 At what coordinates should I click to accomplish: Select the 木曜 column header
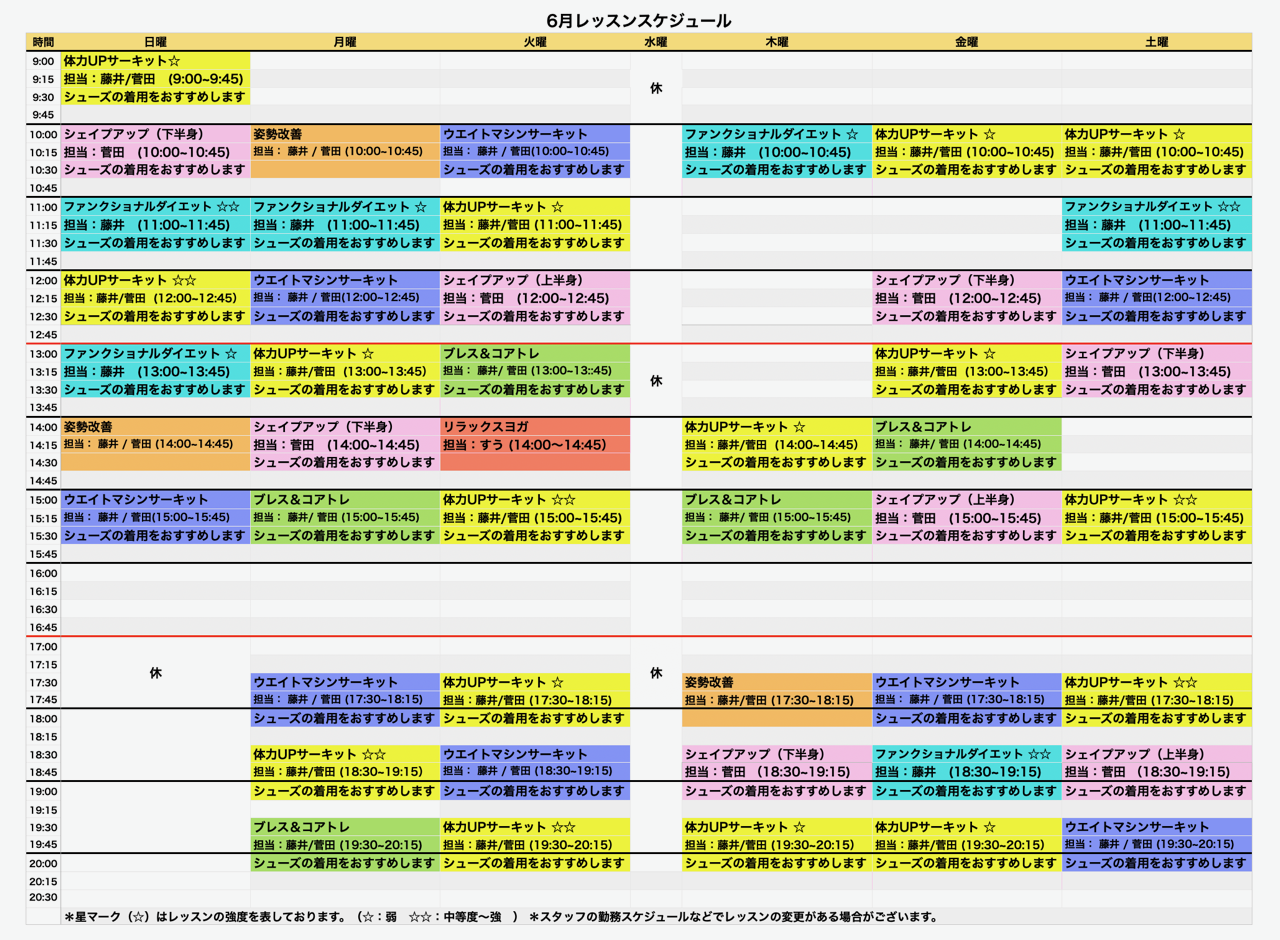[777, 42]
